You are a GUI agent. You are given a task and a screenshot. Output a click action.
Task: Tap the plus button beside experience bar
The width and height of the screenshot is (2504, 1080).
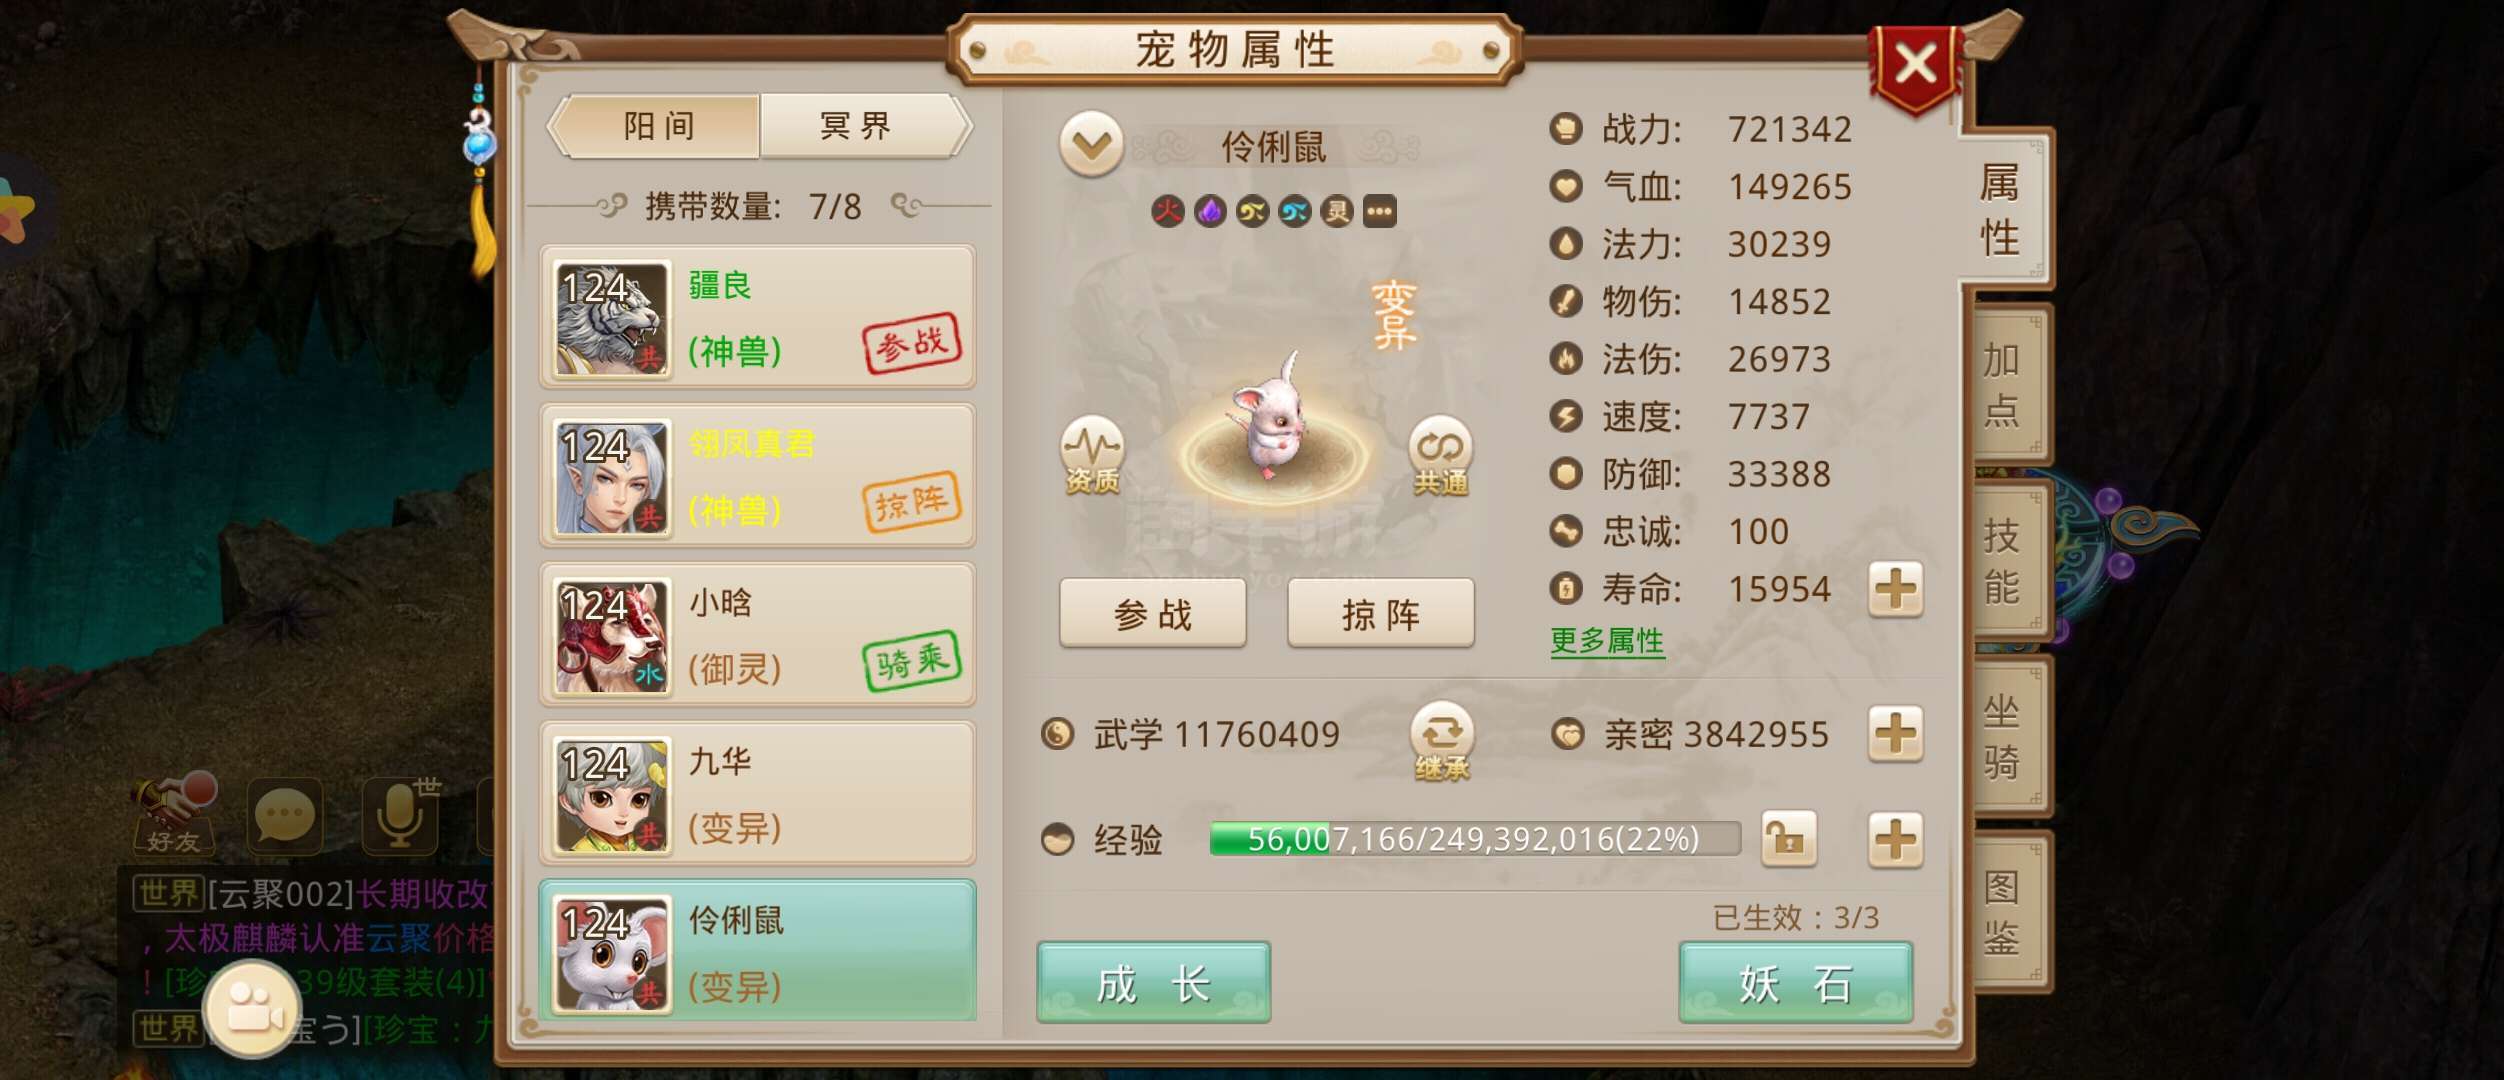[1895, 838]
